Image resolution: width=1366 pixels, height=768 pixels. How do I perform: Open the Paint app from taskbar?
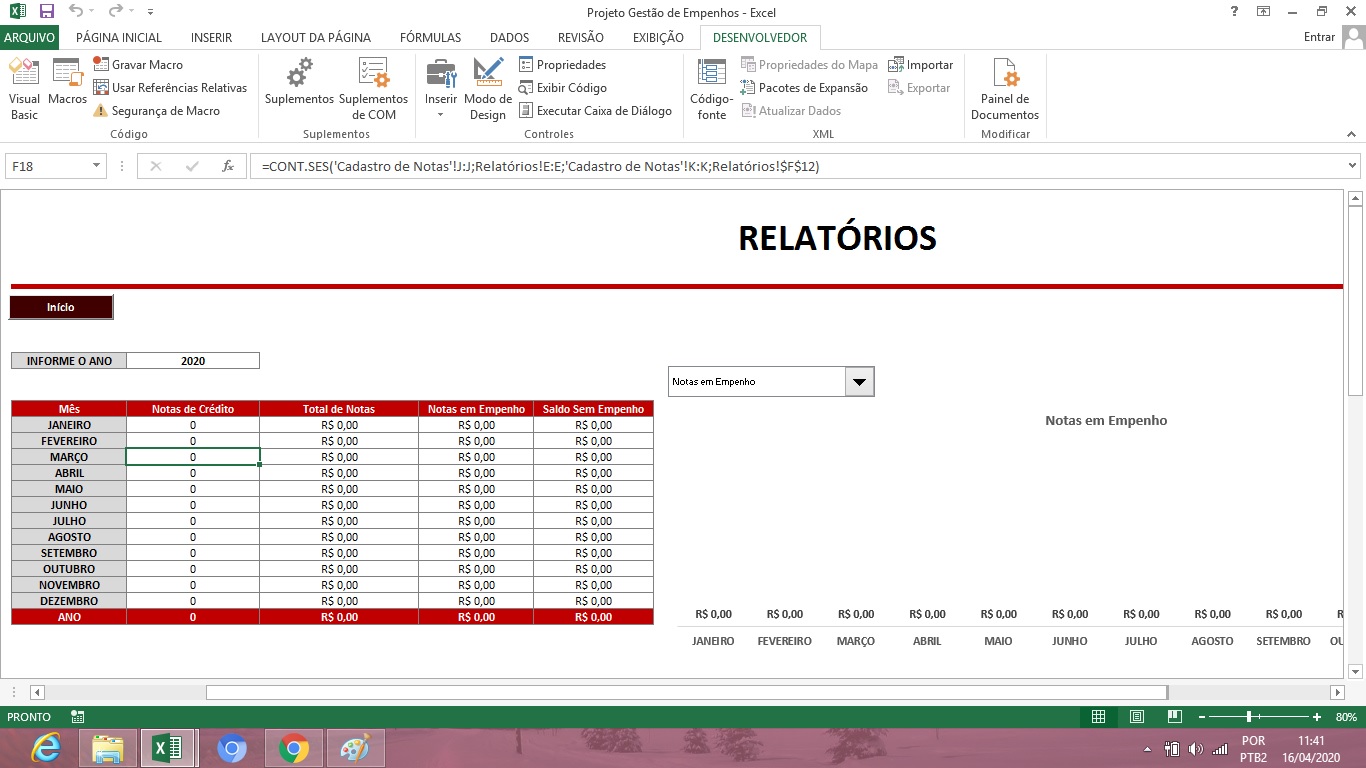(x=355, y=748)
